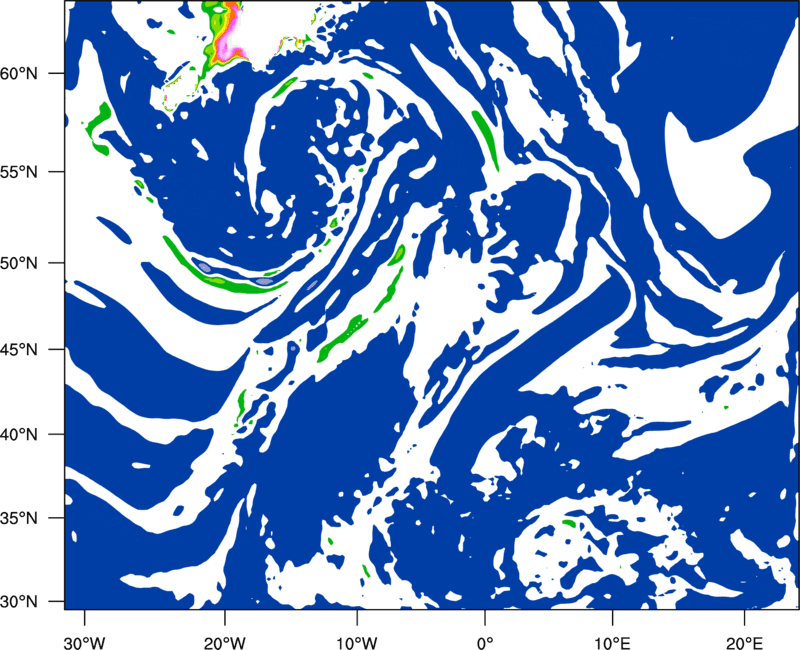This screenshot has width=800, height=650.
Task: Click the 60°N latitude label
Action: pyautogui.click(x=19, y=73)
